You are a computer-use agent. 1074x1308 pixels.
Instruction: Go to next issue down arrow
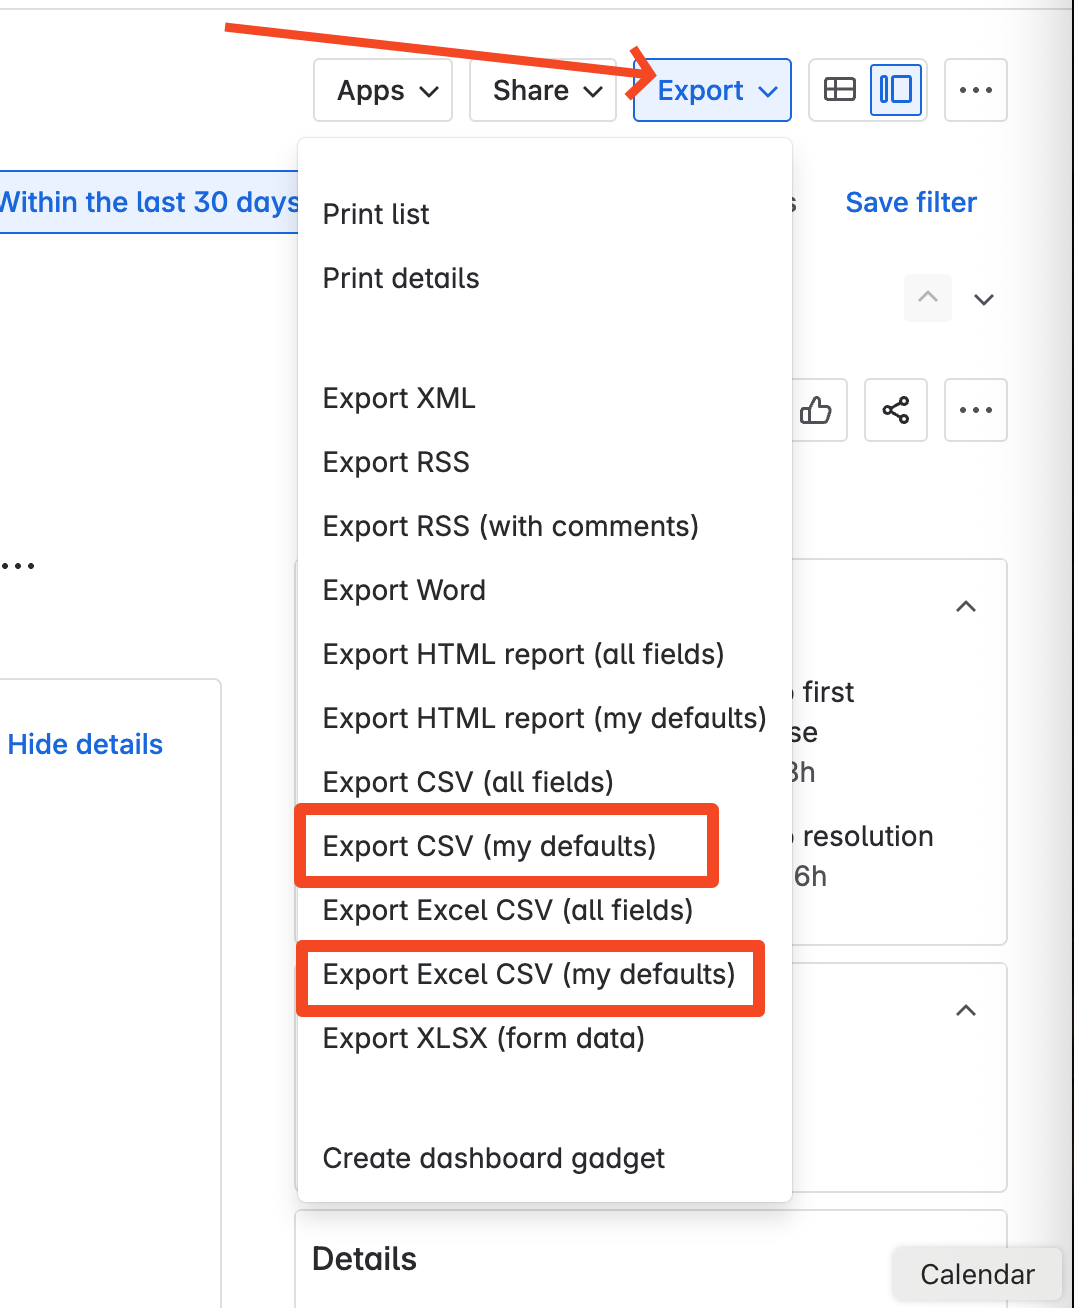(984, 299)
